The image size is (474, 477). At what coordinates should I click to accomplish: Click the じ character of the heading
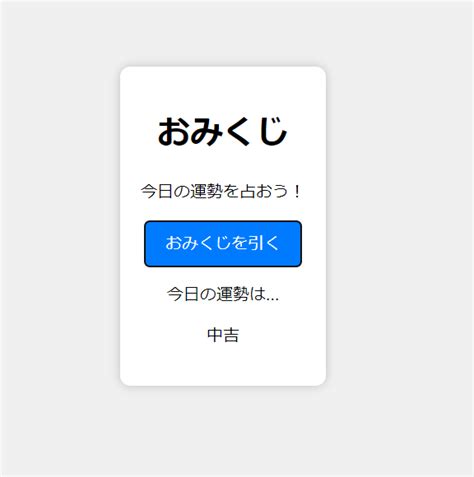click(273, 131)
